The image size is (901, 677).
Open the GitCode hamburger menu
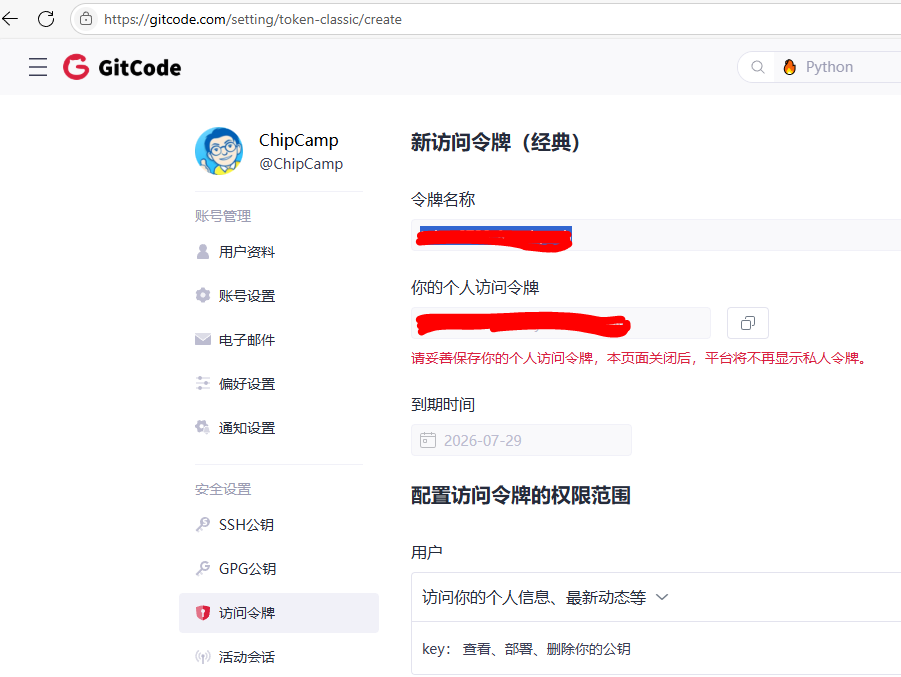37,67
